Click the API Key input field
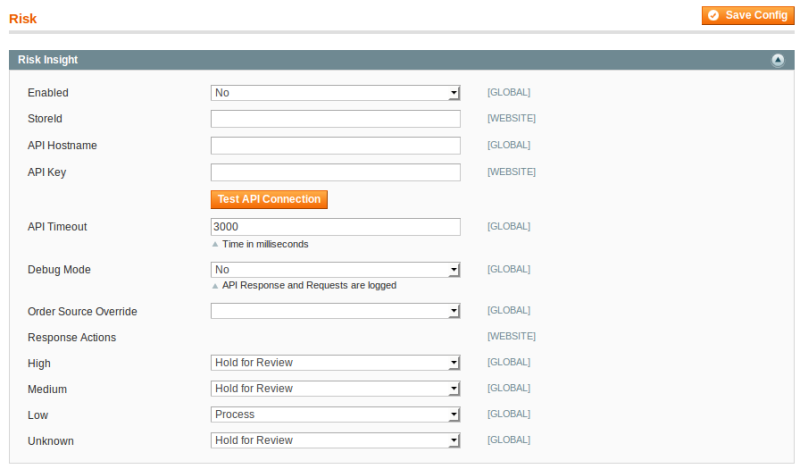This screenshot has width=800, height=469. [335, 172]
